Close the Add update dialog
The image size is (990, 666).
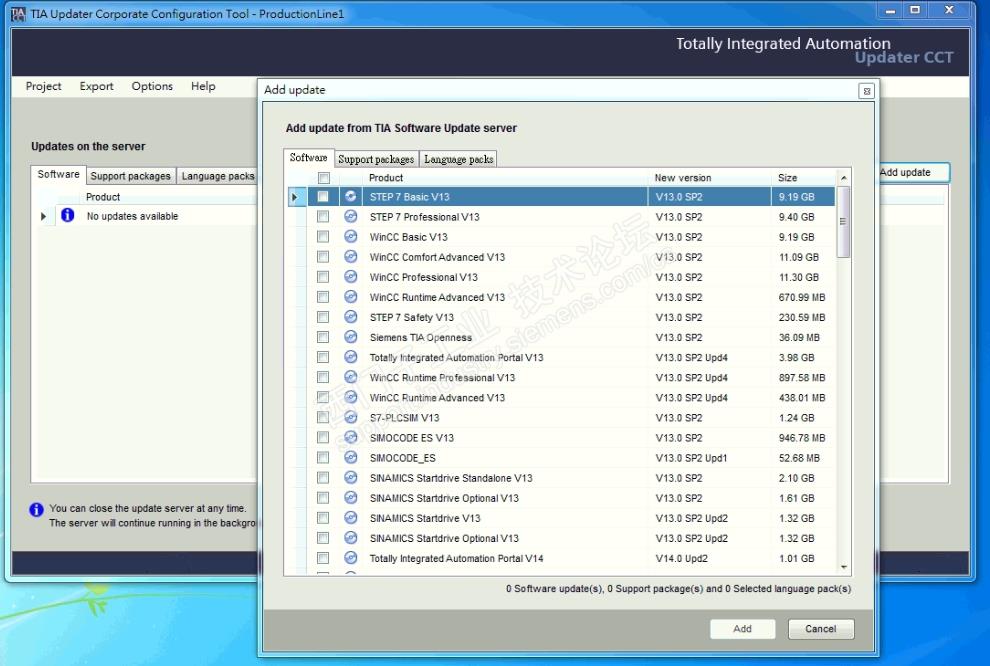pos(867,91)
